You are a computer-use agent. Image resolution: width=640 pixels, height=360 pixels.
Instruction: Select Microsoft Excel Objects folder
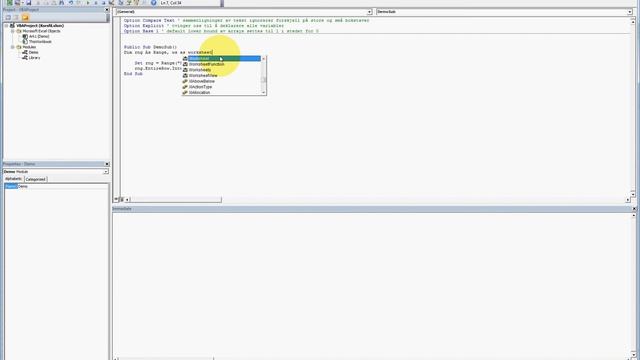click(x=41, y=31)
